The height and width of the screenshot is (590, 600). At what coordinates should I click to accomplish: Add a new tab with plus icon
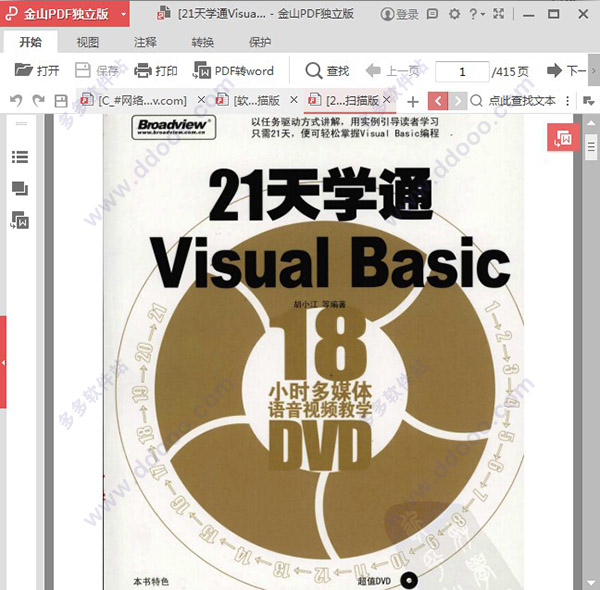point(413,102)
